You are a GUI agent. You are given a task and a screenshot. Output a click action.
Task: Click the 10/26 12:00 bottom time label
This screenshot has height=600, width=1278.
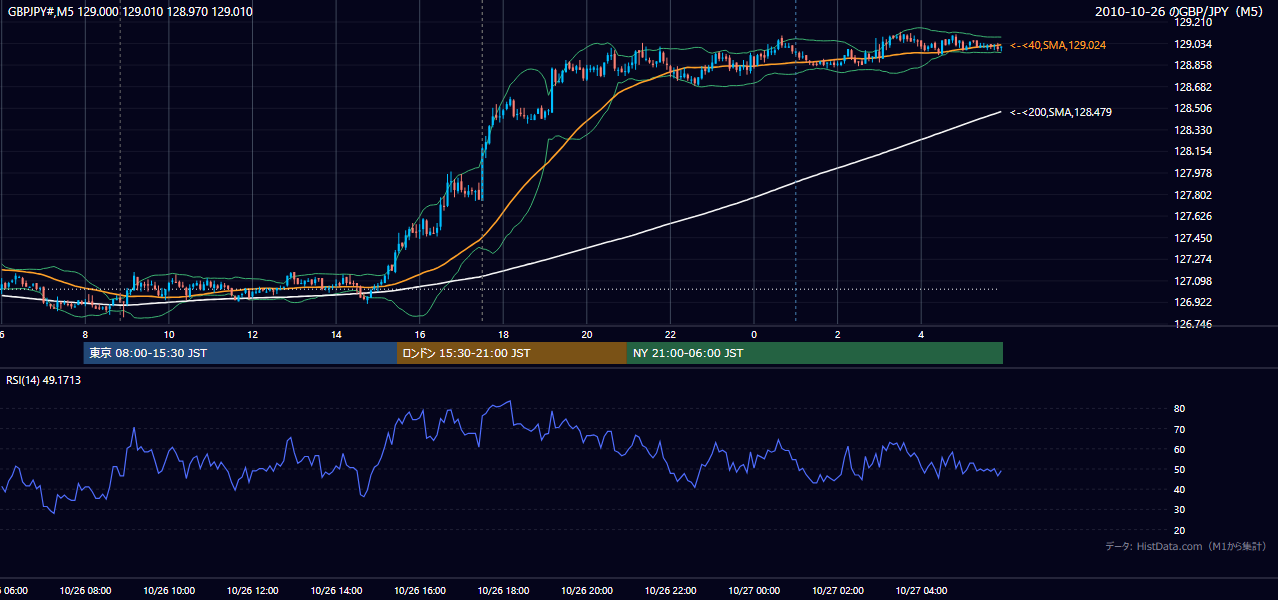click(252, 591)
